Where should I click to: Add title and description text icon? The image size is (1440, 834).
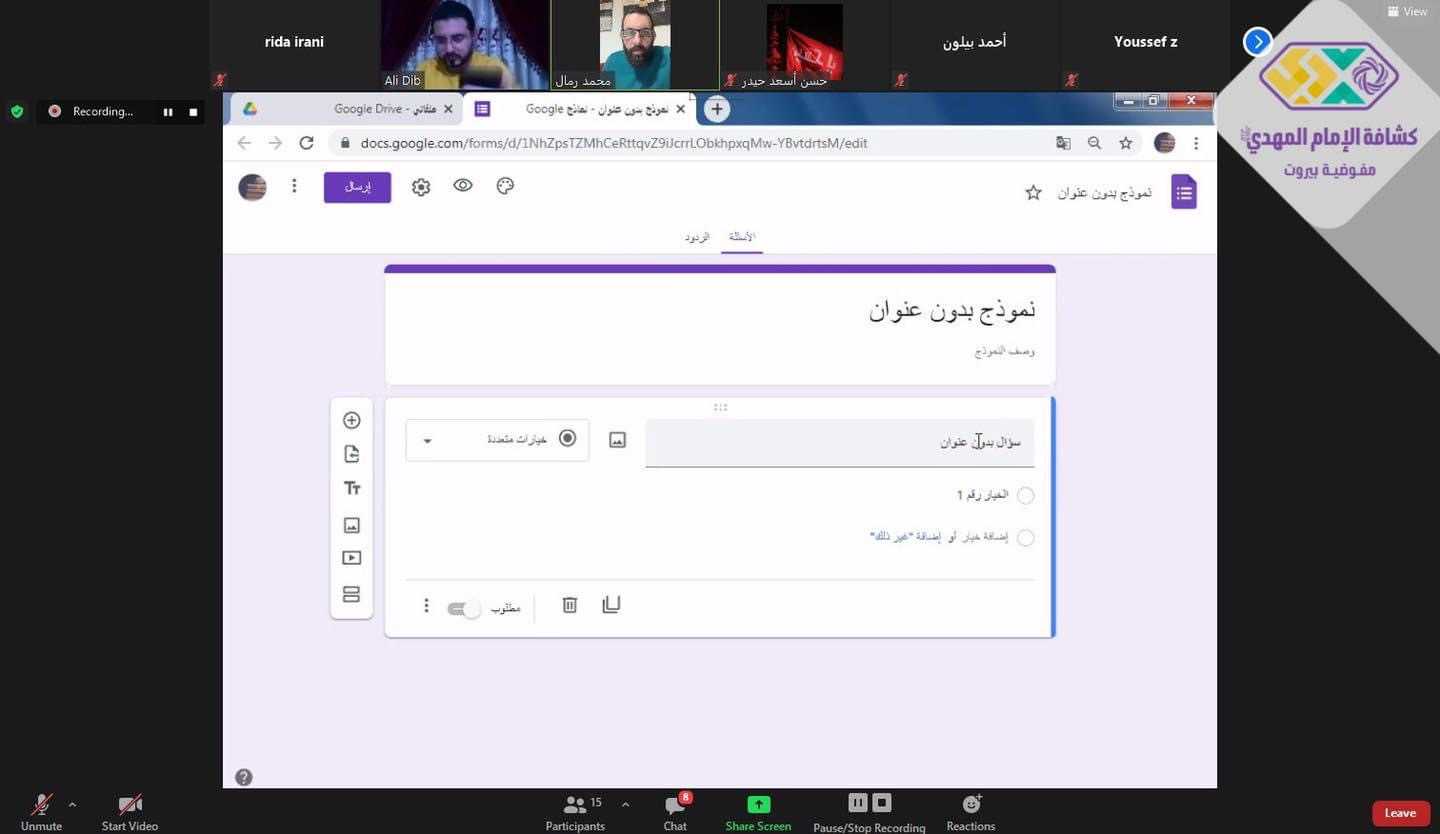351,488
